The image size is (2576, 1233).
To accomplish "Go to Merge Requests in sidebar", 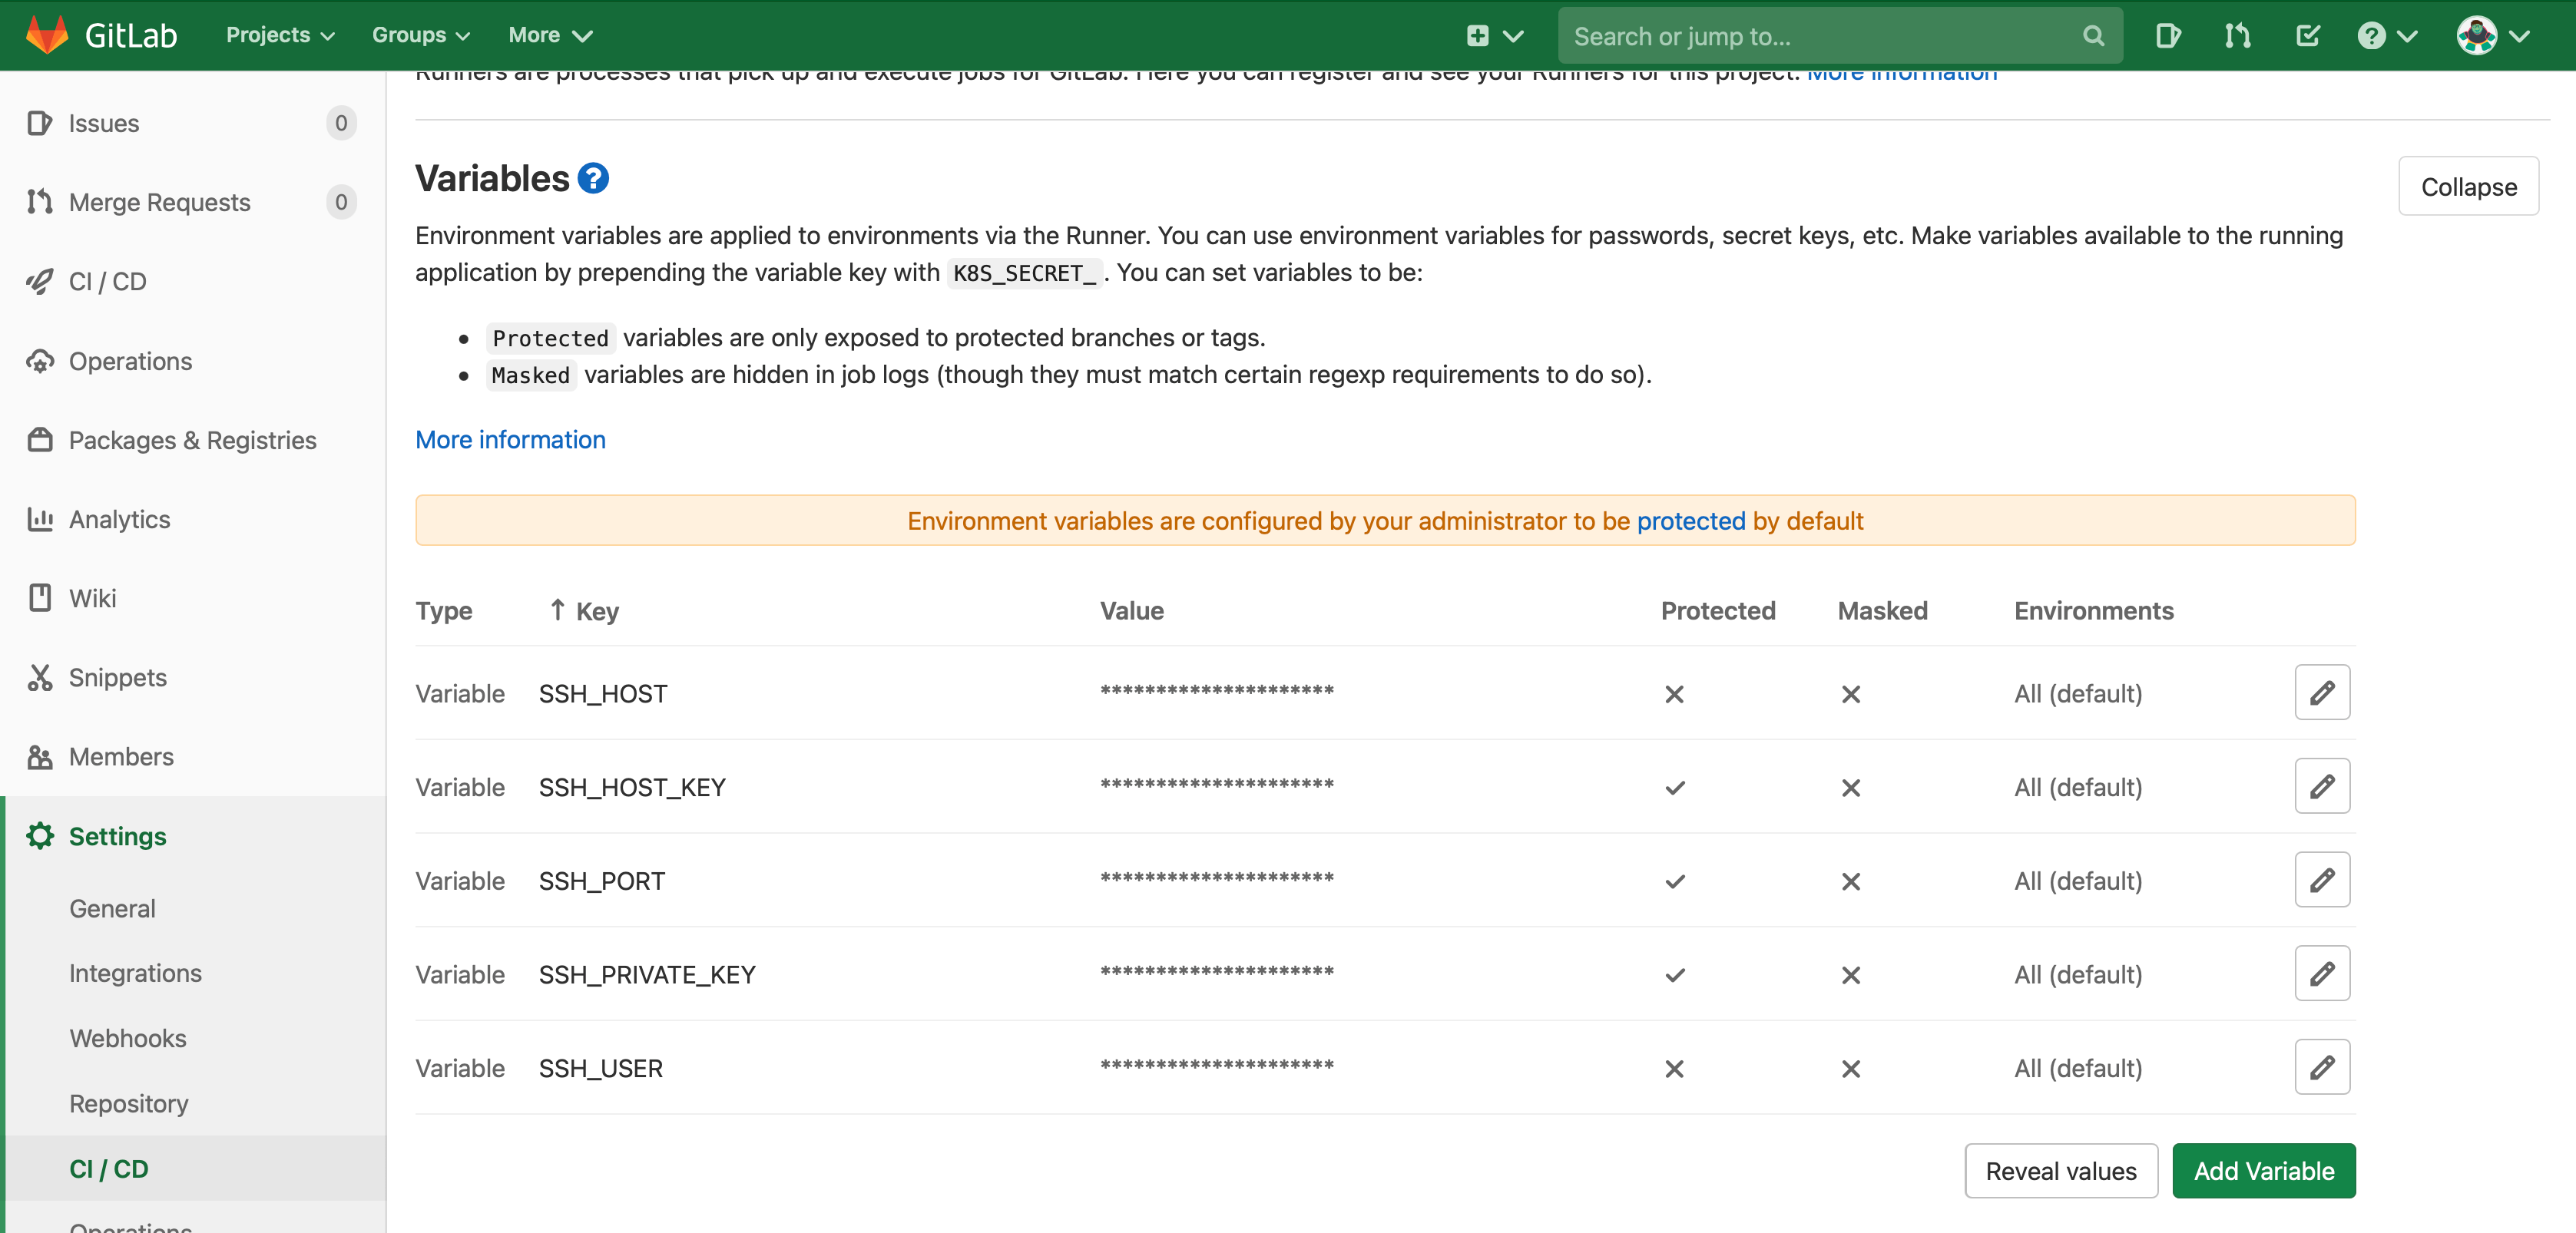I will 159,202.
